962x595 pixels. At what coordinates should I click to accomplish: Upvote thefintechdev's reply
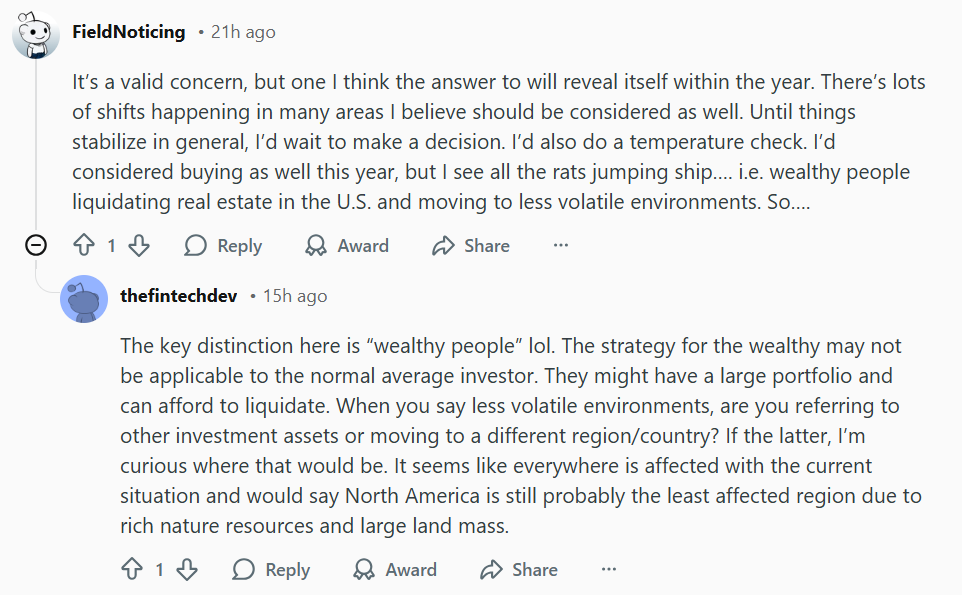click(x=132, y=570)
